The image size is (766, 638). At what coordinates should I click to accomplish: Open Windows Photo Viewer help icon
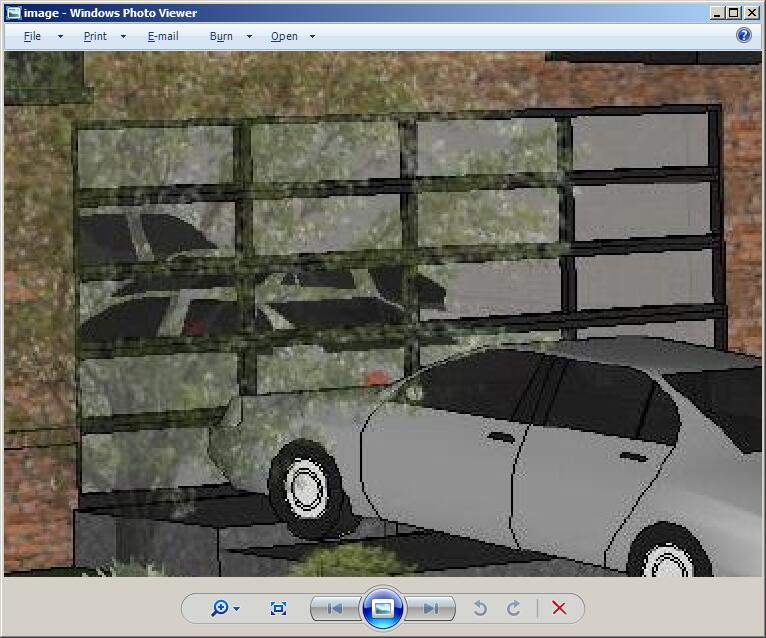(x=744, y=35)
